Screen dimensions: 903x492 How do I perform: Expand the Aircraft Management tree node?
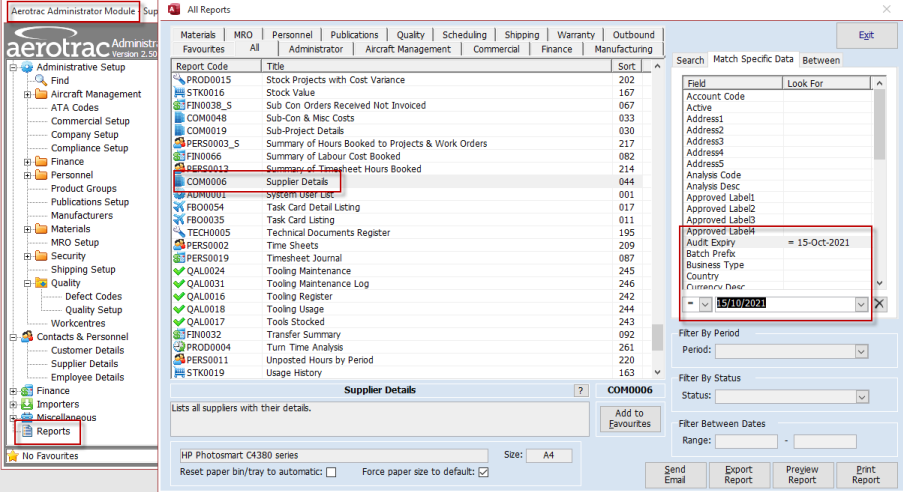pos(28,94)
